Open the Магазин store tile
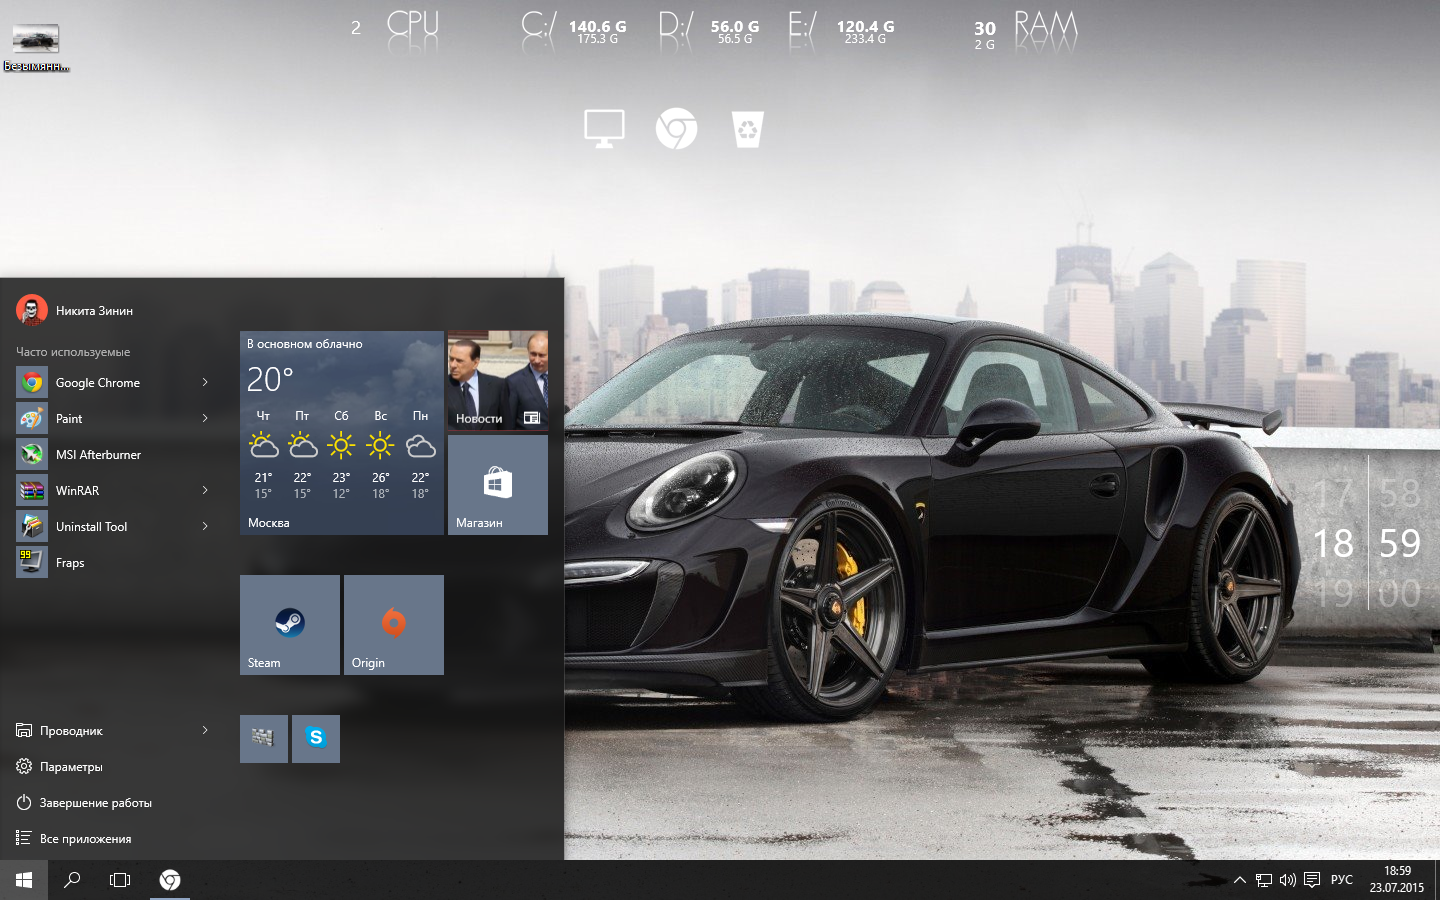The width and height of the screenshot is (1440, 900). tap(498, 485)
